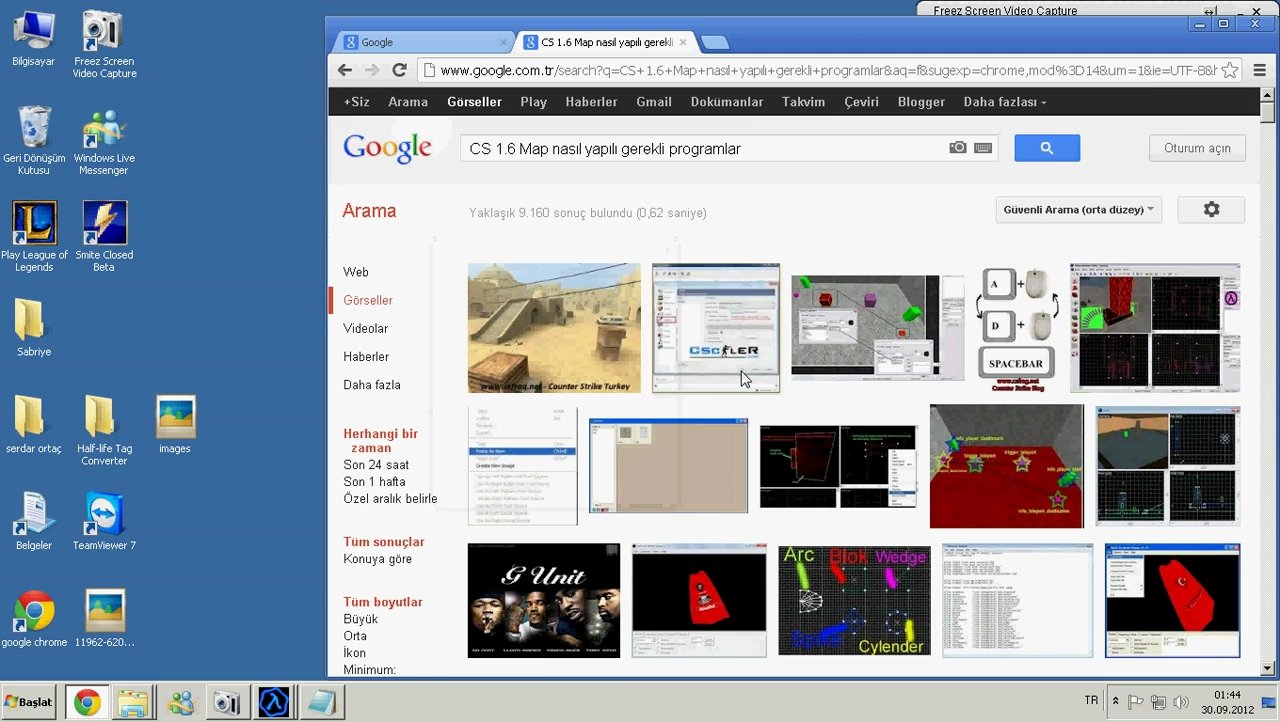Open the desert Counter Strike map thumbnail
The height and width of the screenshot is (722, 1280).
554,328
